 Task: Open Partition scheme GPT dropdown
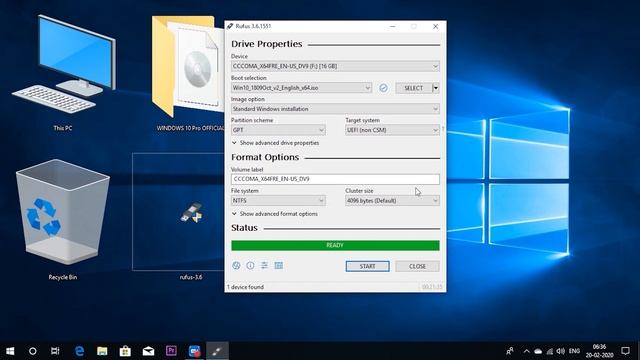(278, 130)
